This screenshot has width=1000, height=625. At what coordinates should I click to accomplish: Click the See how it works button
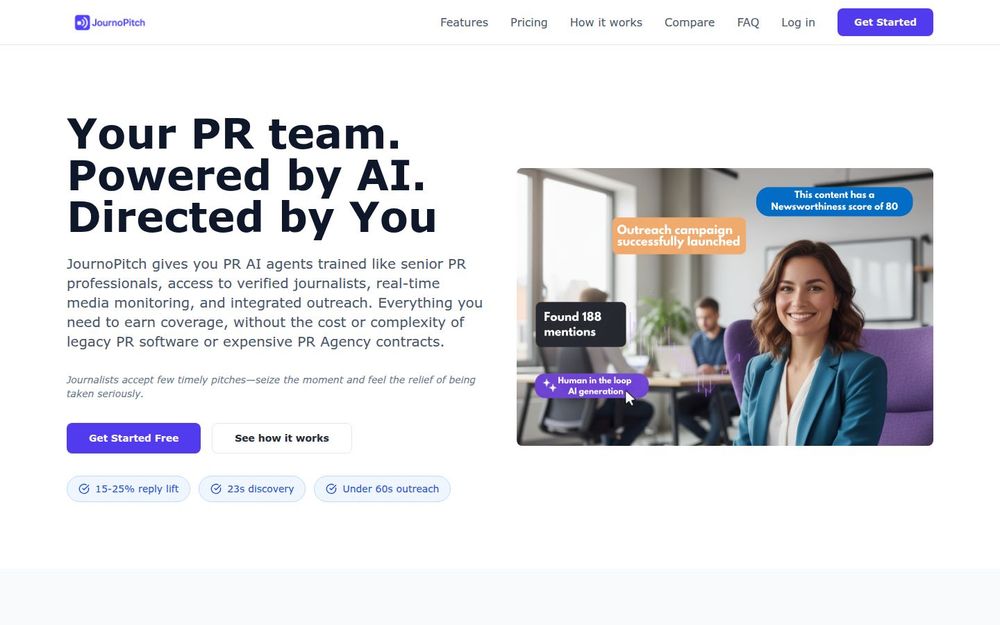pos(282,438)
